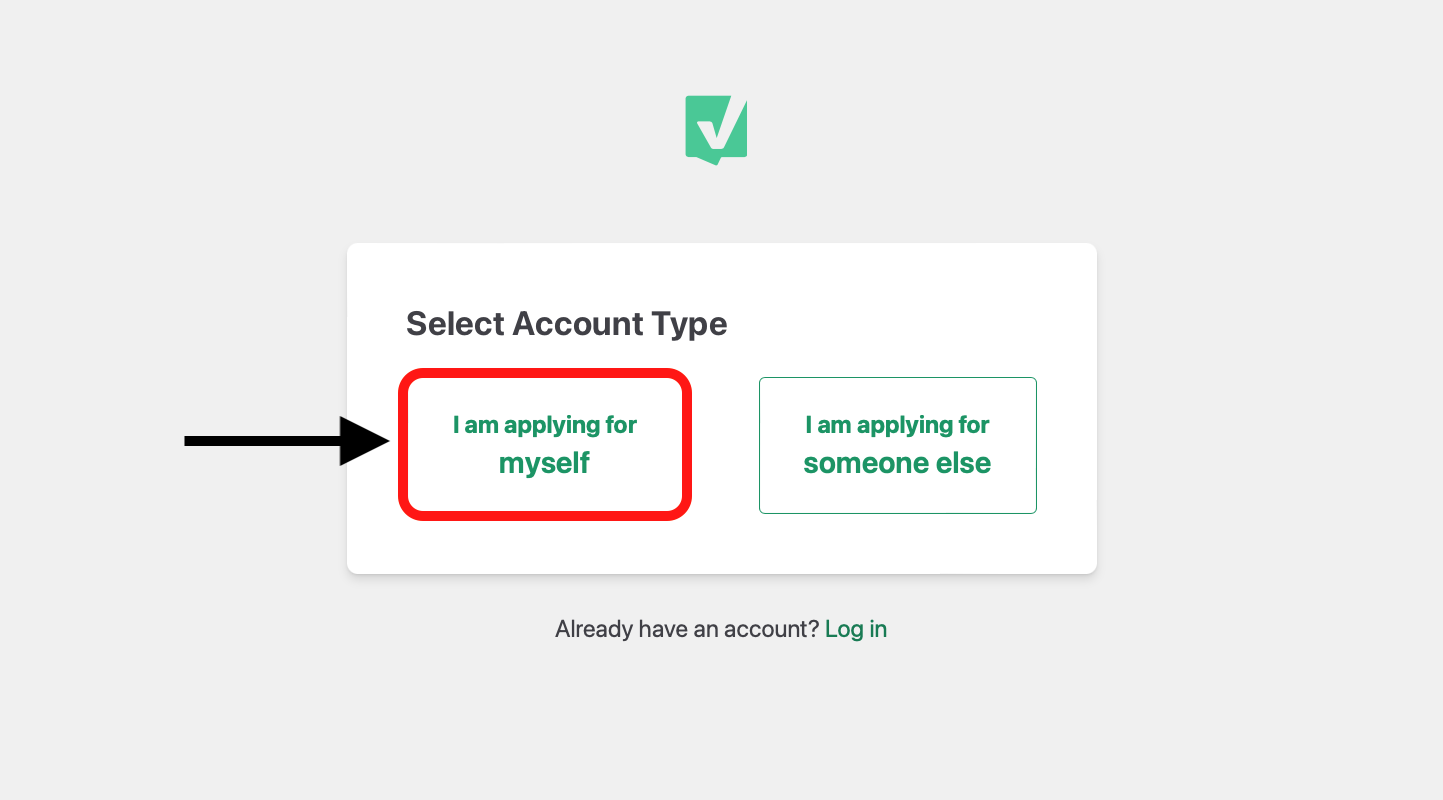Click the black arrow pointing at the myself option
The width and height of the screenshot is (1443, 800).
(x=285, y=439)
